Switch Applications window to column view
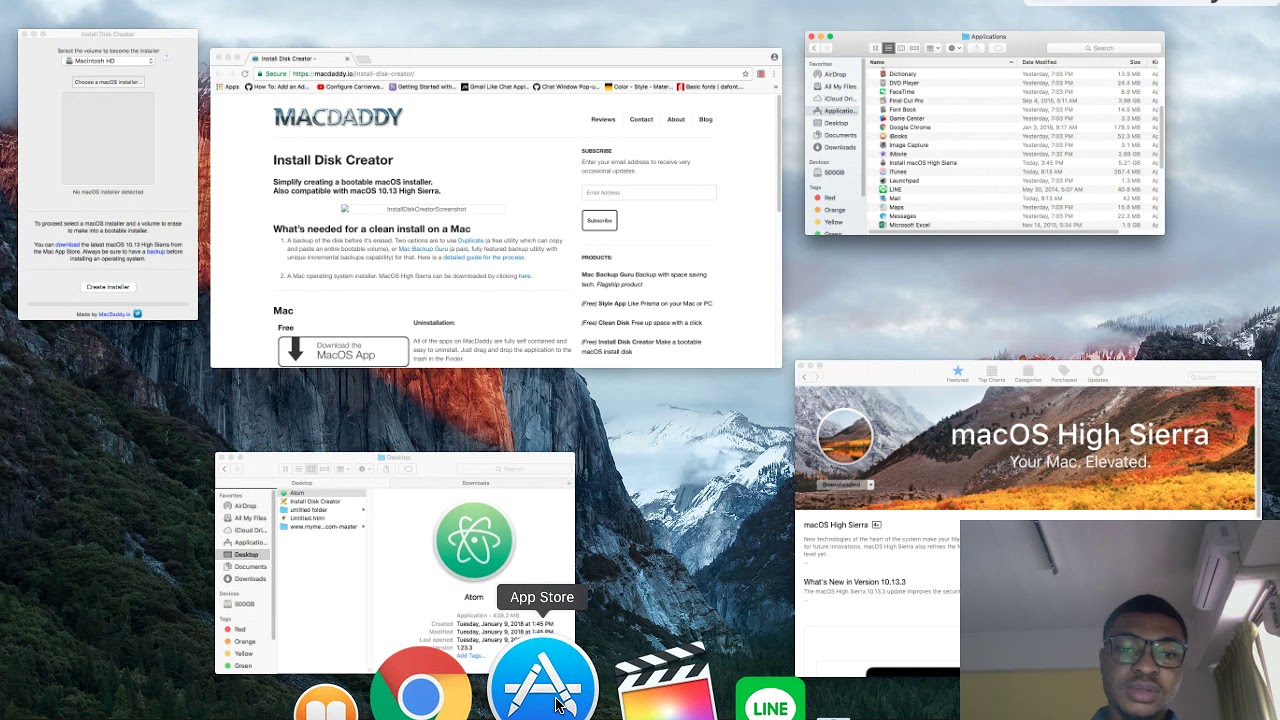The height and width of the screenshot is (720, 1280). (x=901, y=48)
